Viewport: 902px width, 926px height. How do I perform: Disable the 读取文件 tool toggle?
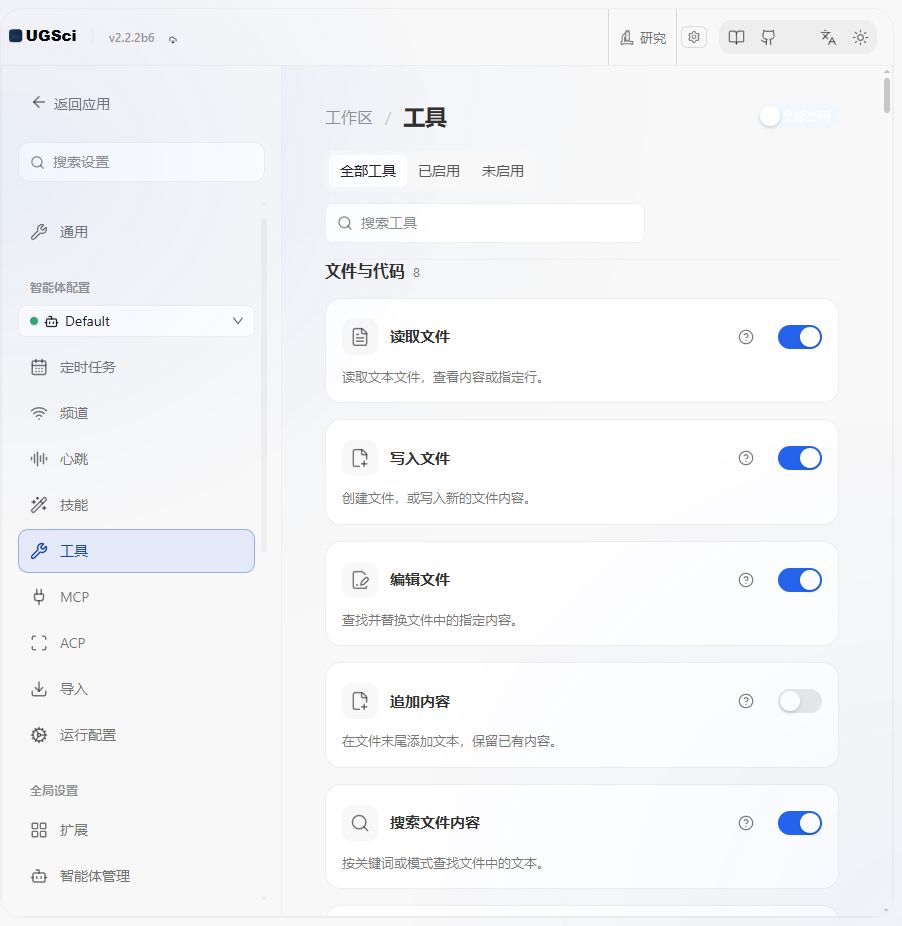pos(799,337)
